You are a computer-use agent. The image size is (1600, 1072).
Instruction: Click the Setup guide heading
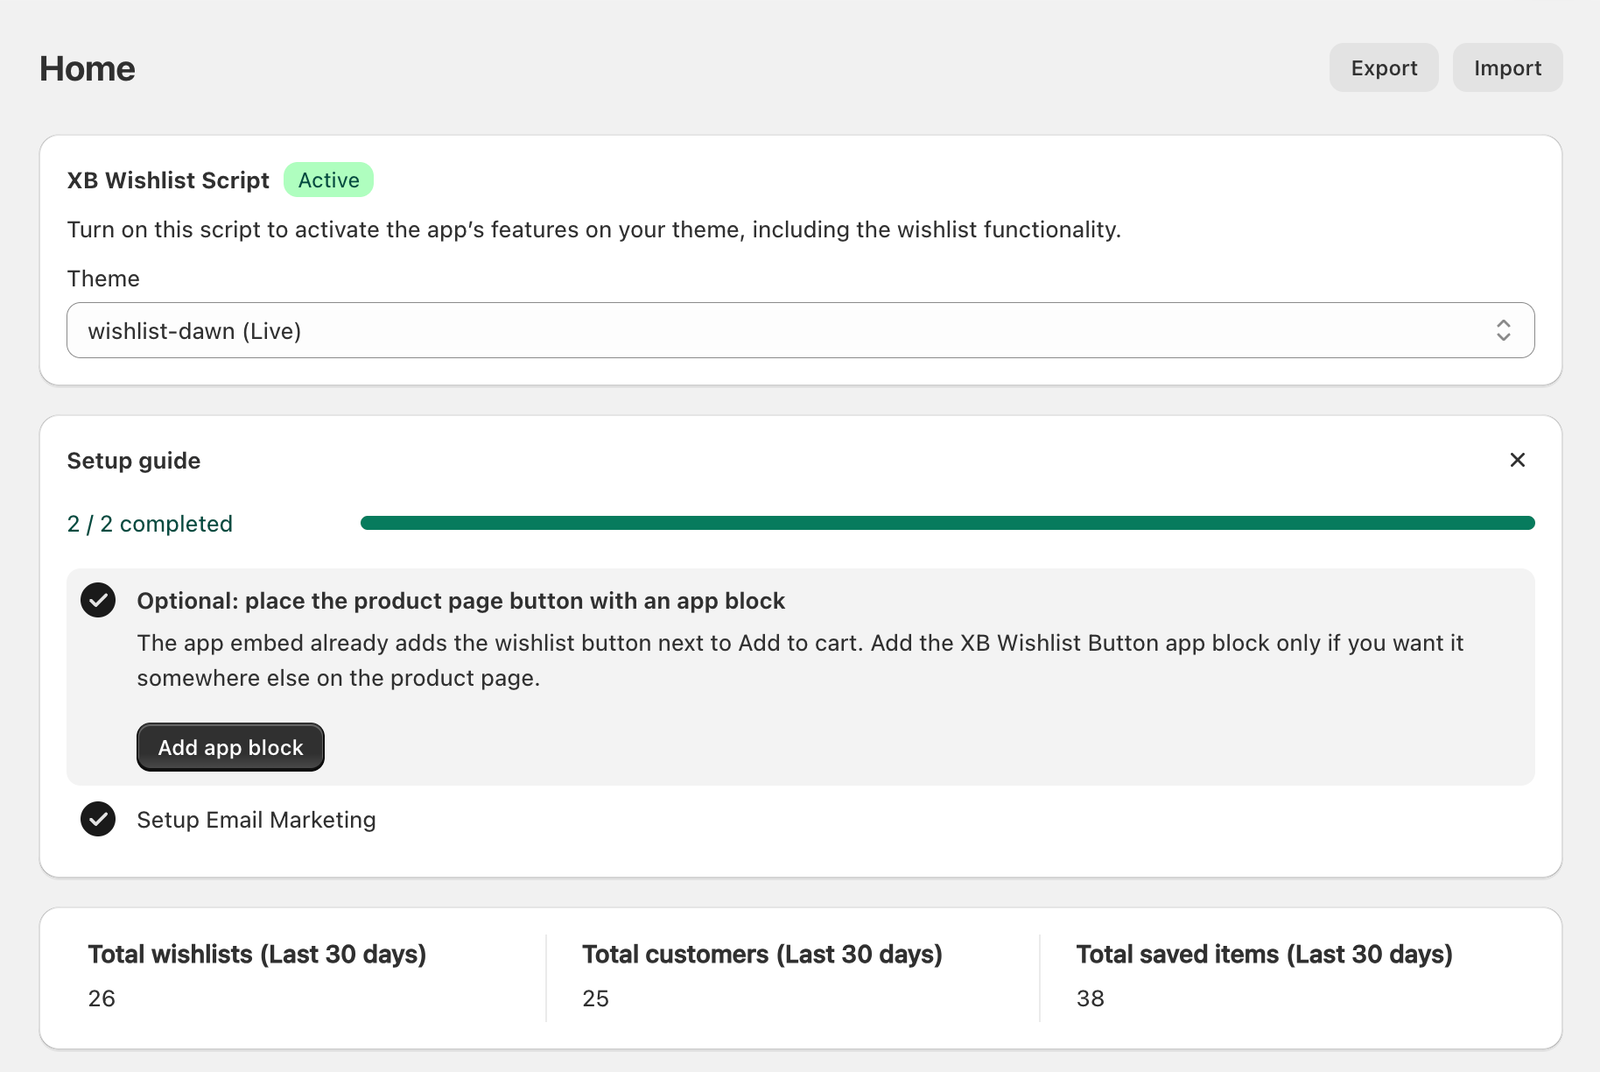click(134, 461)
